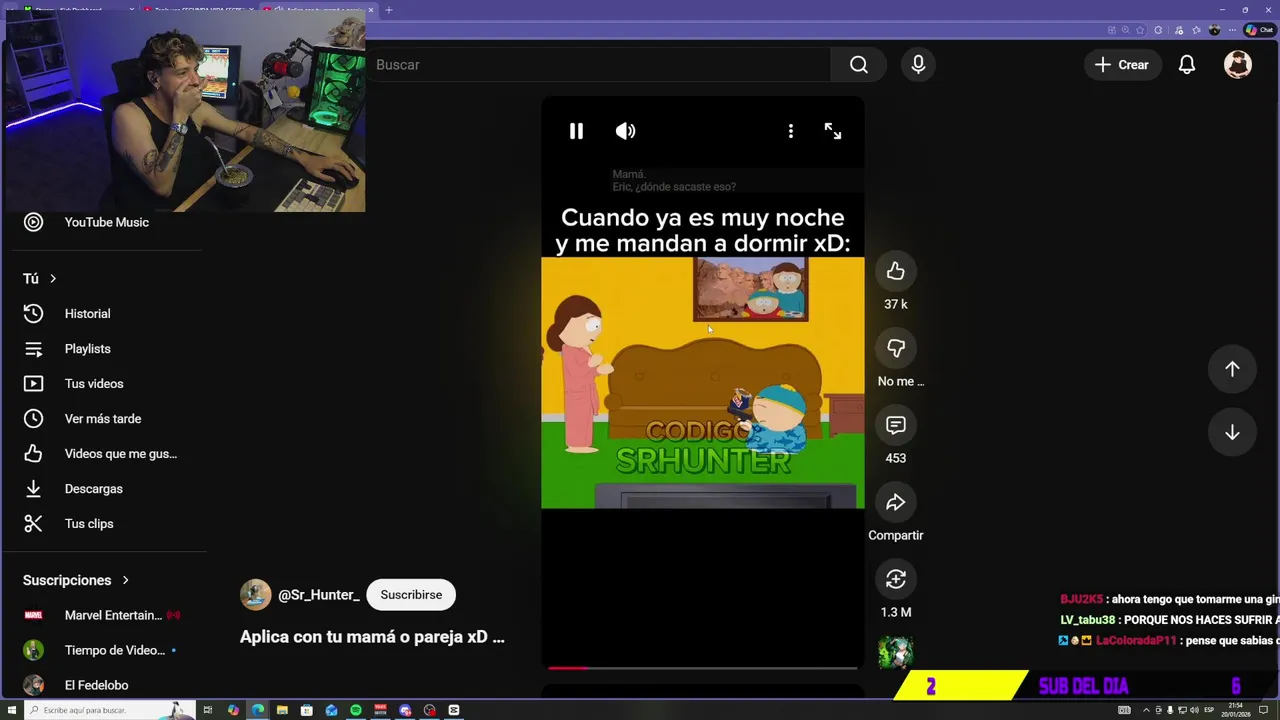Click the Compartir share icon

(895, 502)
